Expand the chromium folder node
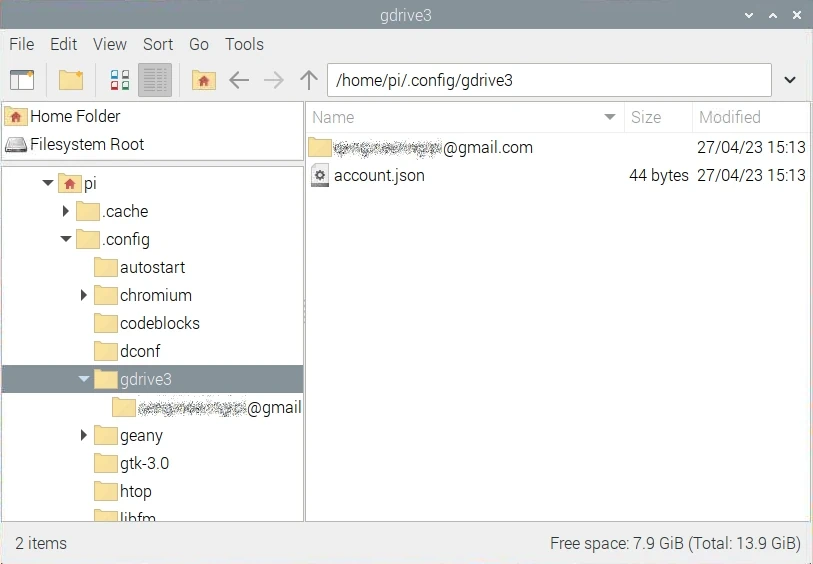This screenshot has width=813, height=564. click(84, 295)
